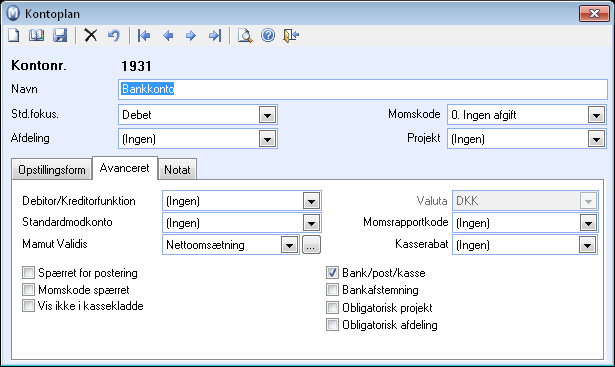Close the Kontoplan window
615x367 pixels.
[x=594, y=14]
